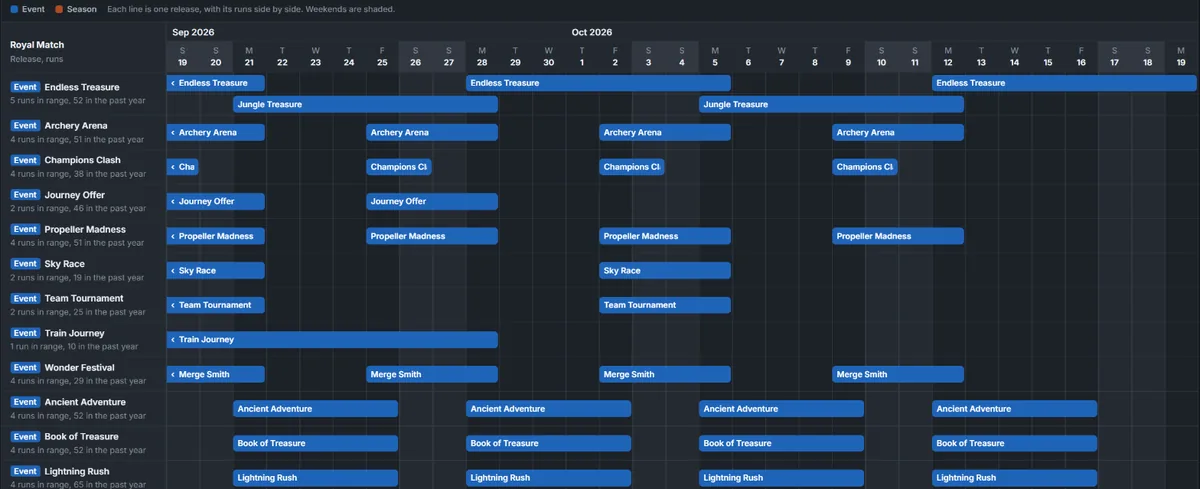The width and height of the screenshot is (1200, 489).
Task: Click the Monday Sep 21 date header
Action: coord(249,56)
